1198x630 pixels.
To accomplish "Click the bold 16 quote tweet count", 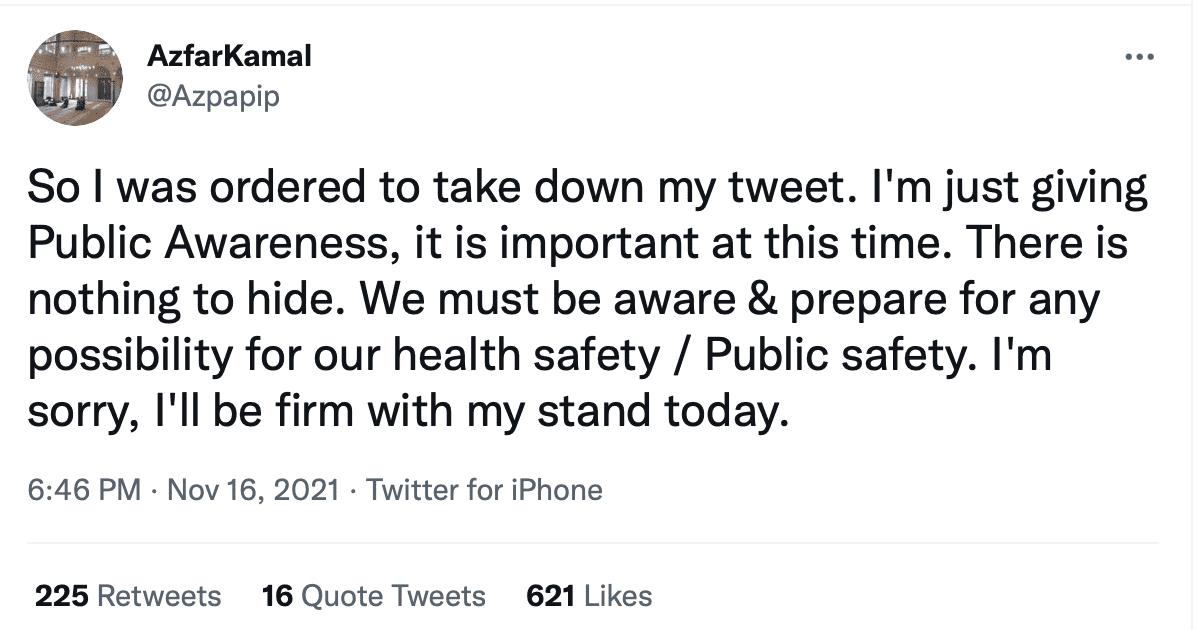I will point(279,595).
